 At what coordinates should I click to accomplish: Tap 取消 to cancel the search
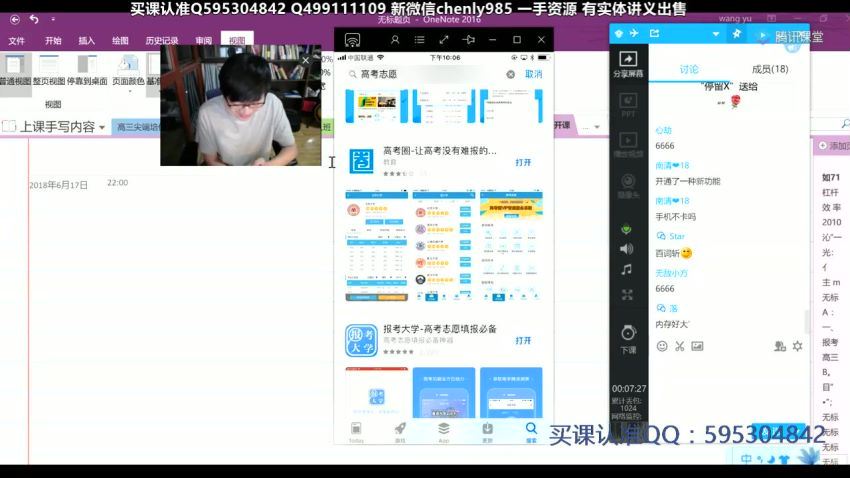[533, 74]
